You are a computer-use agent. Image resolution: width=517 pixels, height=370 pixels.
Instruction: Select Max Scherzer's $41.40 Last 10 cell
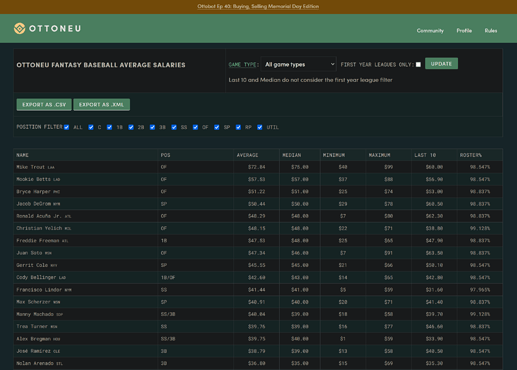(x=434, y=302)
